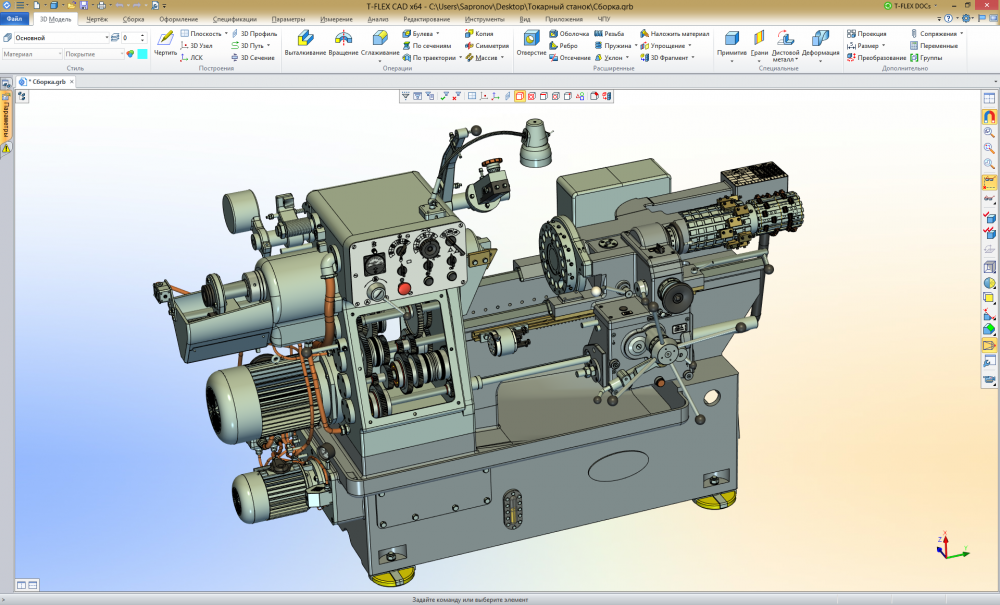Viewport: 1000px width, 605px height.
Task: Click the Оболочка shell tool
Action: pos(568,33)
